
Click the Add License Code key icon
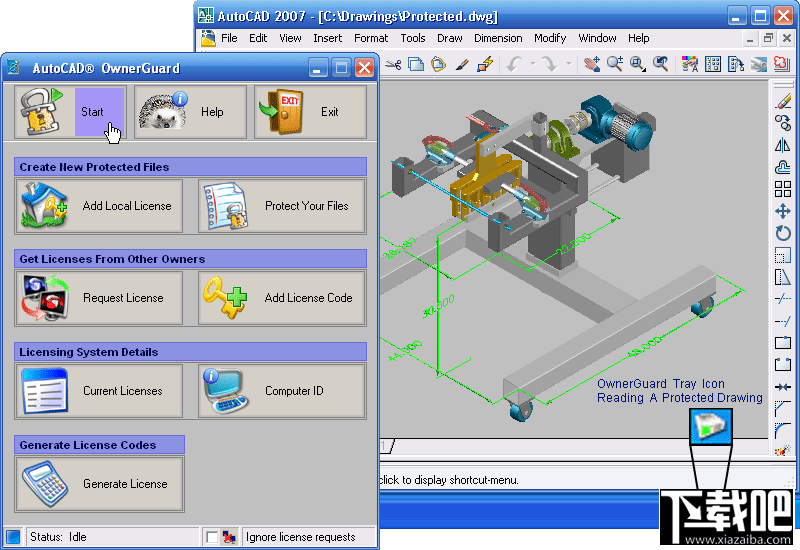[x=224, y=297]
